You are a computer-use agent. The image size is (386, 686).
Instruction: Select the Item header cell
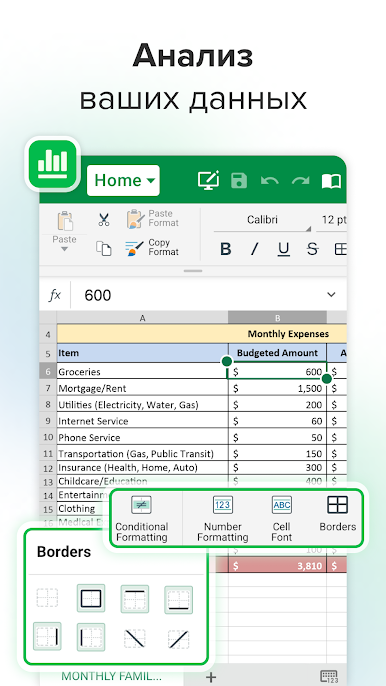pos(143,353)
